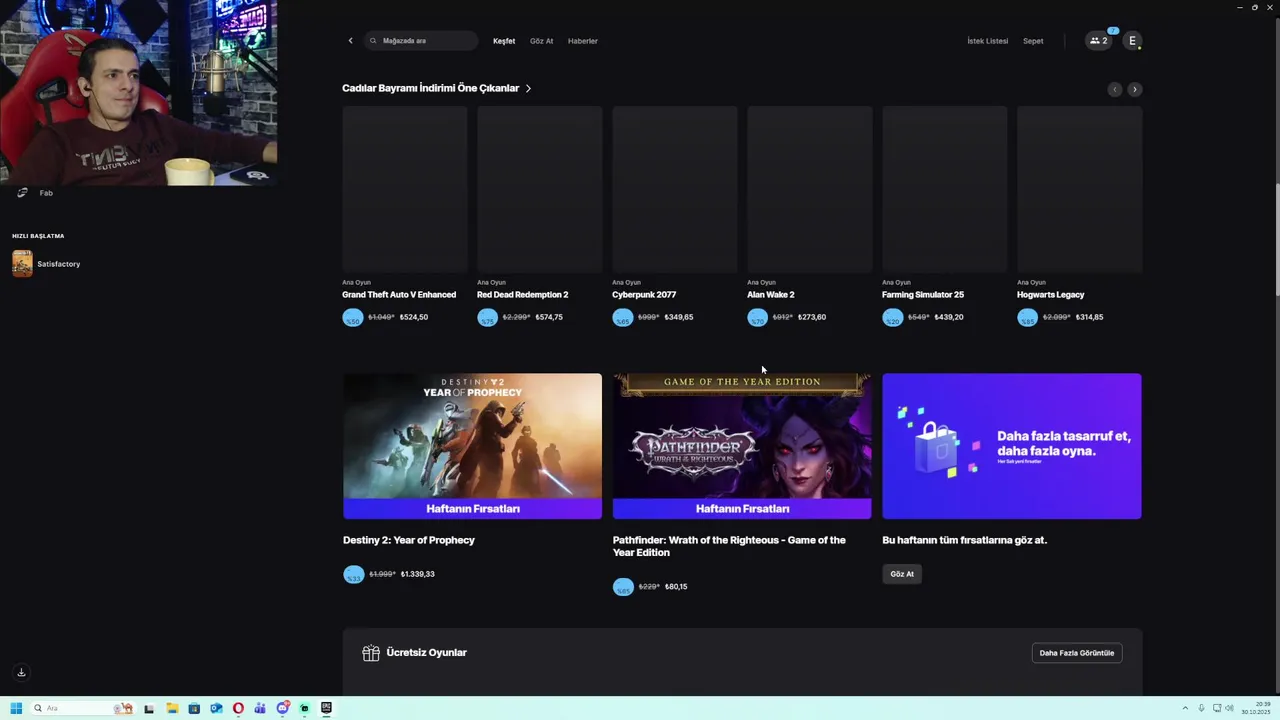Open Hogwarts Legacy title
1280x720 pixels.
(1051, 295)
